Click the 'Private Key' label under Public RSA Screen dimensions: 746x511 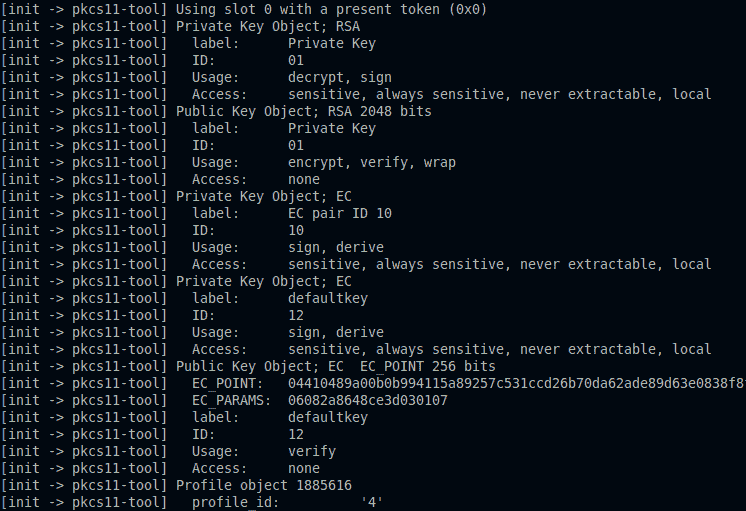[332, 128]
